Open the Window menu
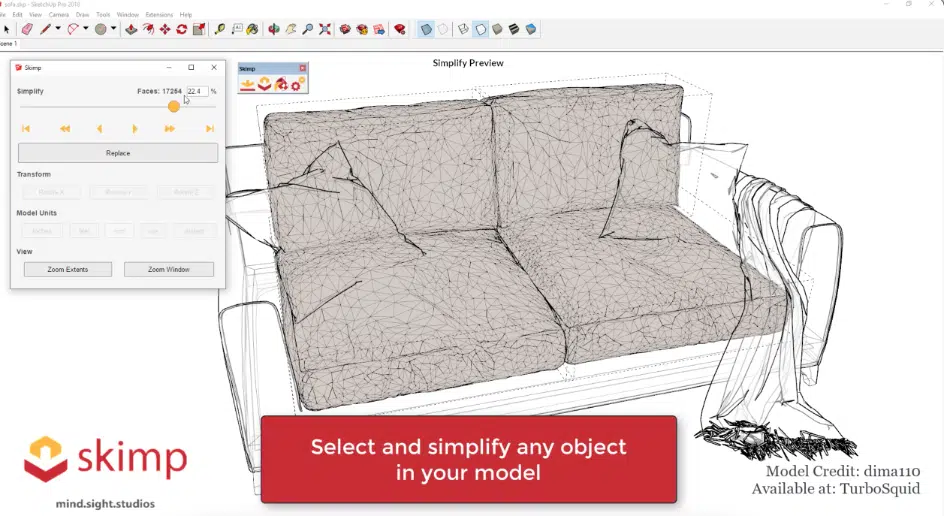 [127, 14]
